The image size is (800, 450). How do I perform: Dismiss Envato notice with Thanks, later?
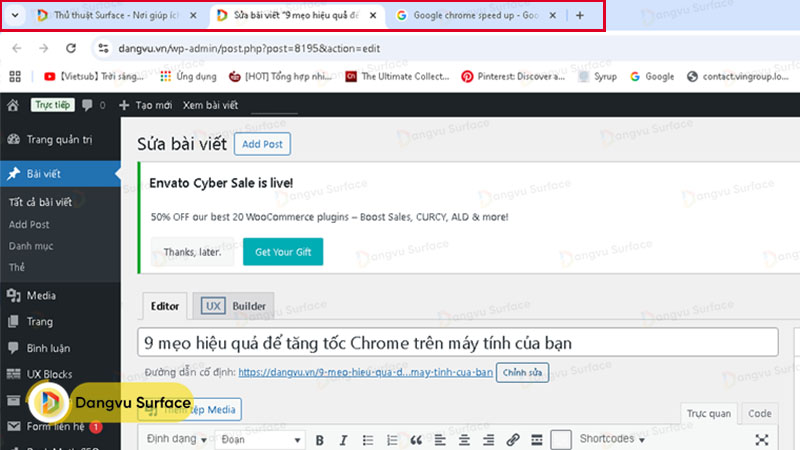pyautogui.click(x=192, y=252)
